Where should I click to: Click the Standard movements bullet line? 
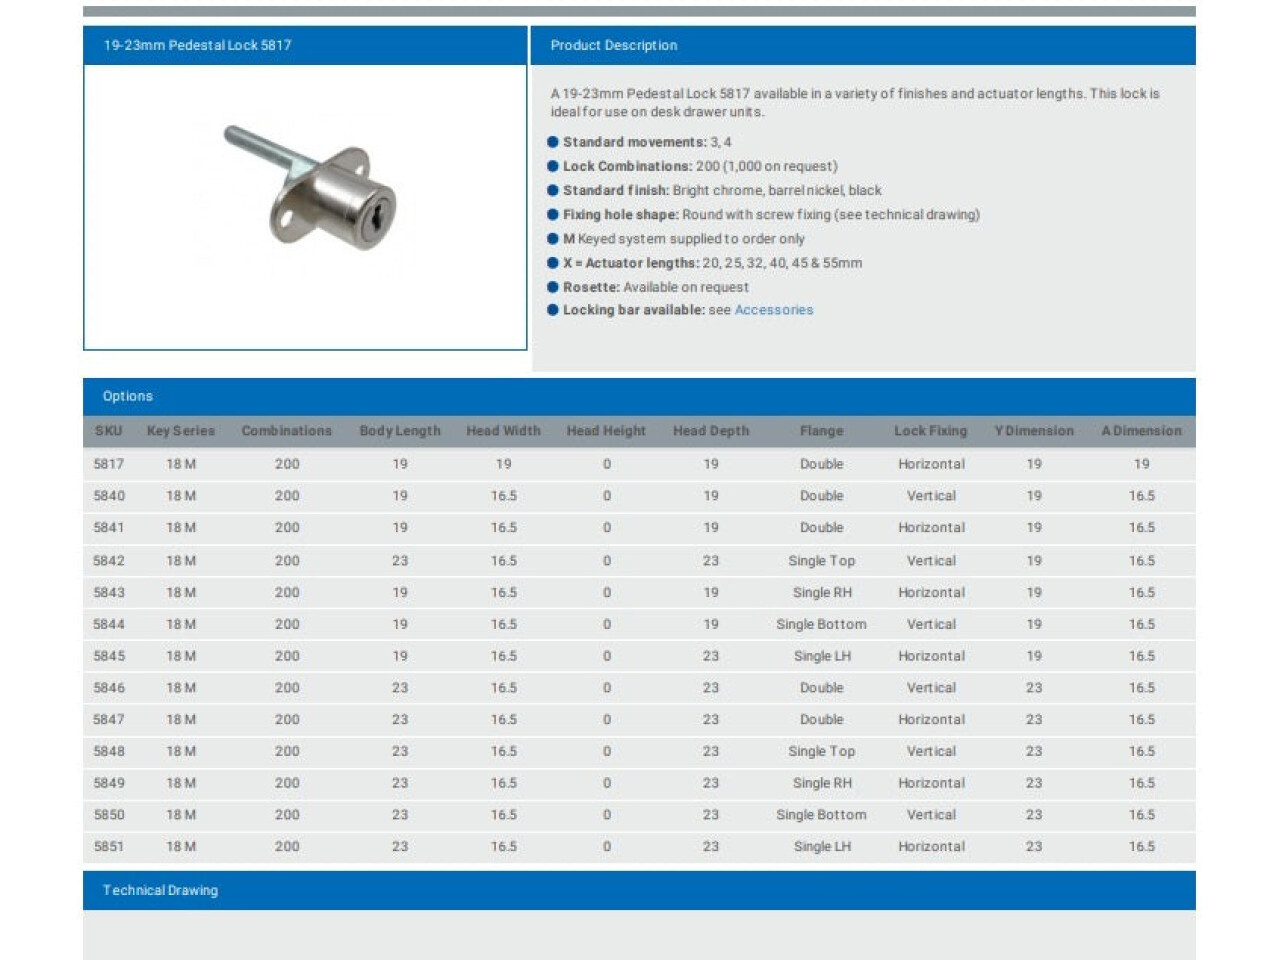point(639,142)
